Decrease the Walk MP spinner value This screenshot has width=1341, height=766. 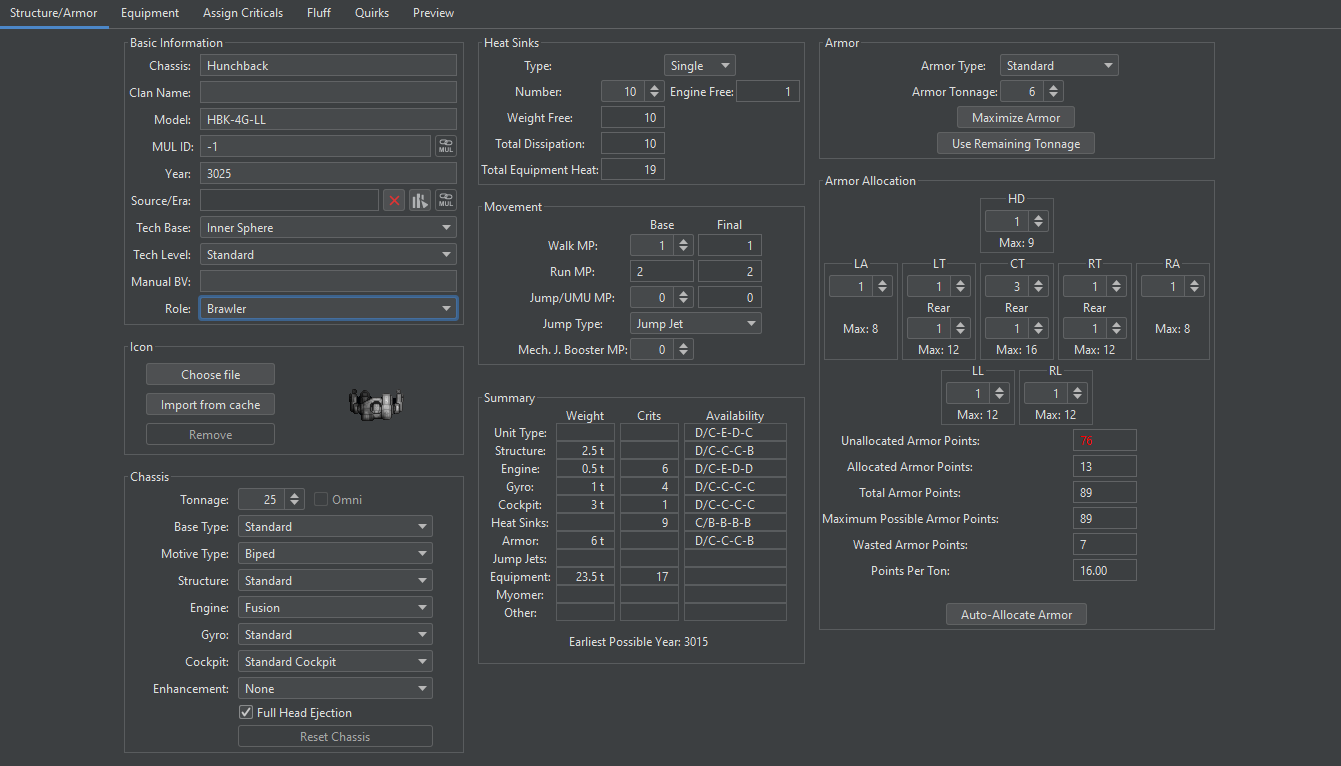coord(684,250)
